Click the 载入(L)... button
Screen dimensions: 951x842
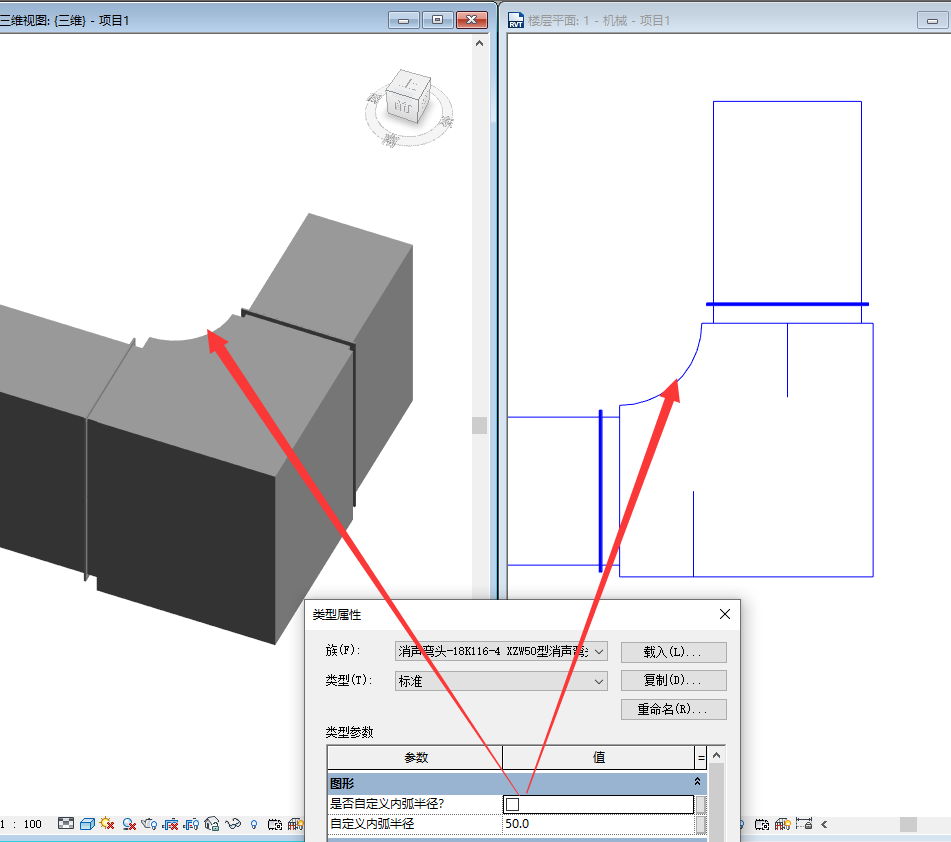tap(672, 652)
